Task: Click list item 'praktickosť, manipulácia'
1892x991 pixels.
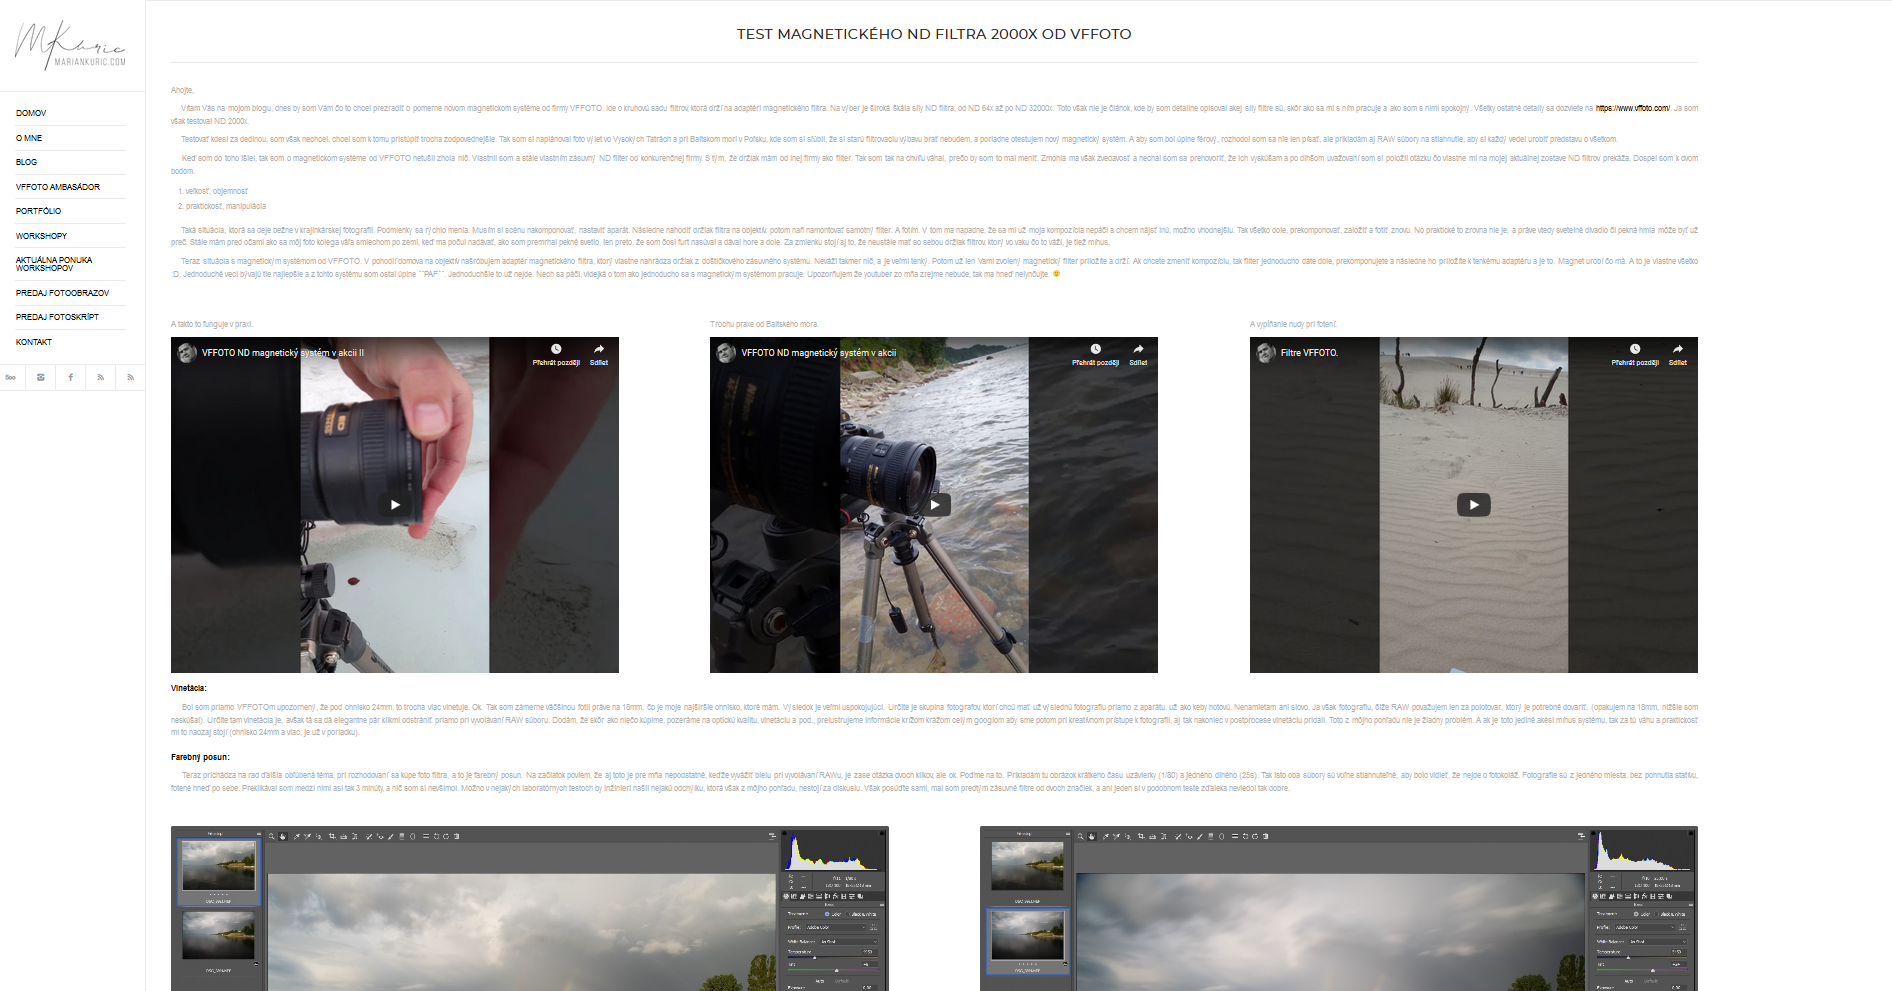Action: point(225,206)
